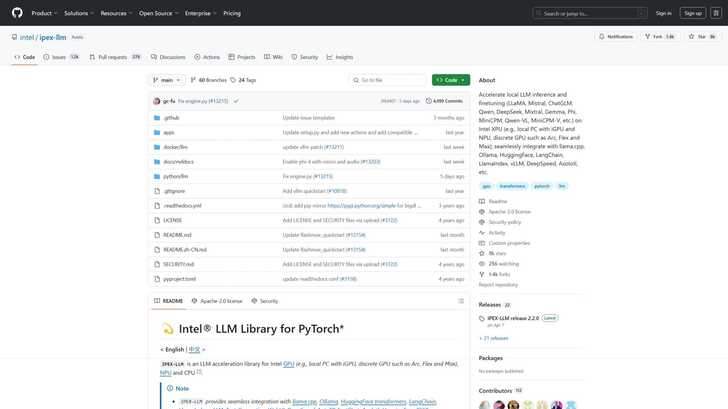Open the python/llm folder

click(176, 175)
